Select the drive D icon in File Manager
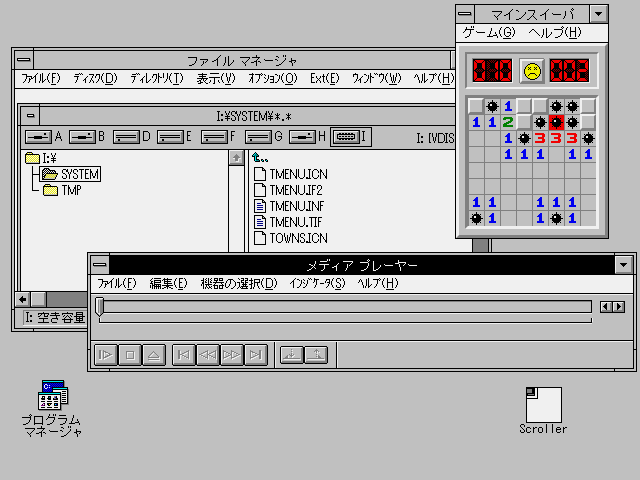640x480 pixels. click(126, 136)
